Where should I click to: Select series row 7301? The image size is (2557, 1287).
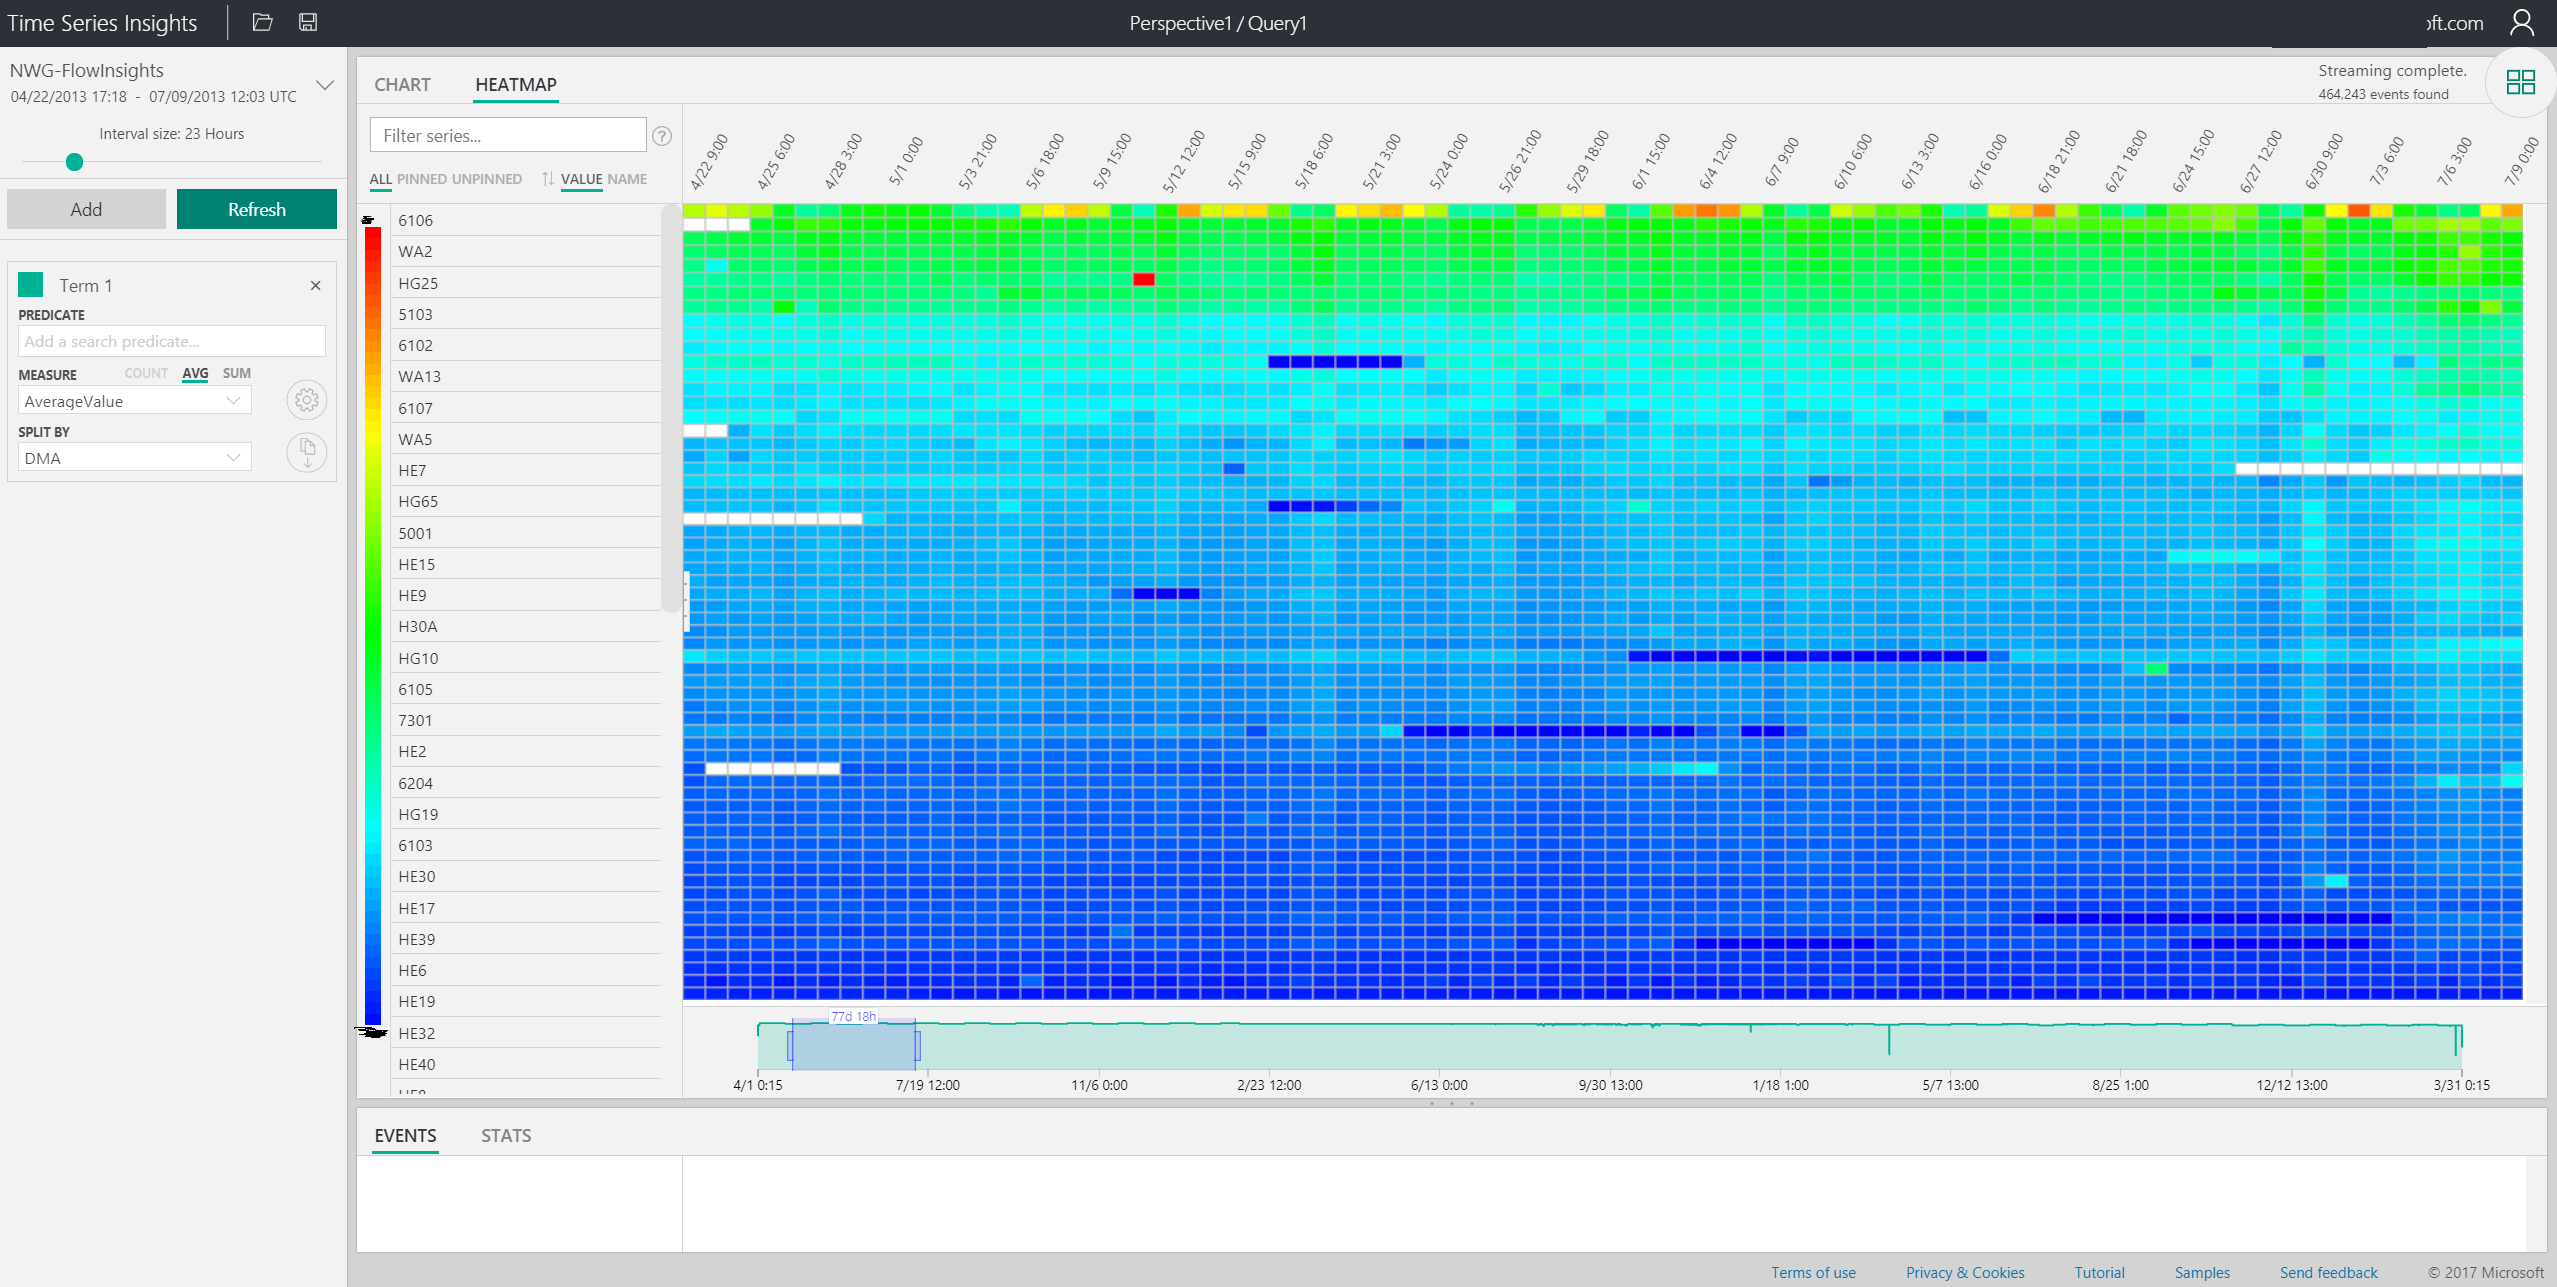coord(525,720)
